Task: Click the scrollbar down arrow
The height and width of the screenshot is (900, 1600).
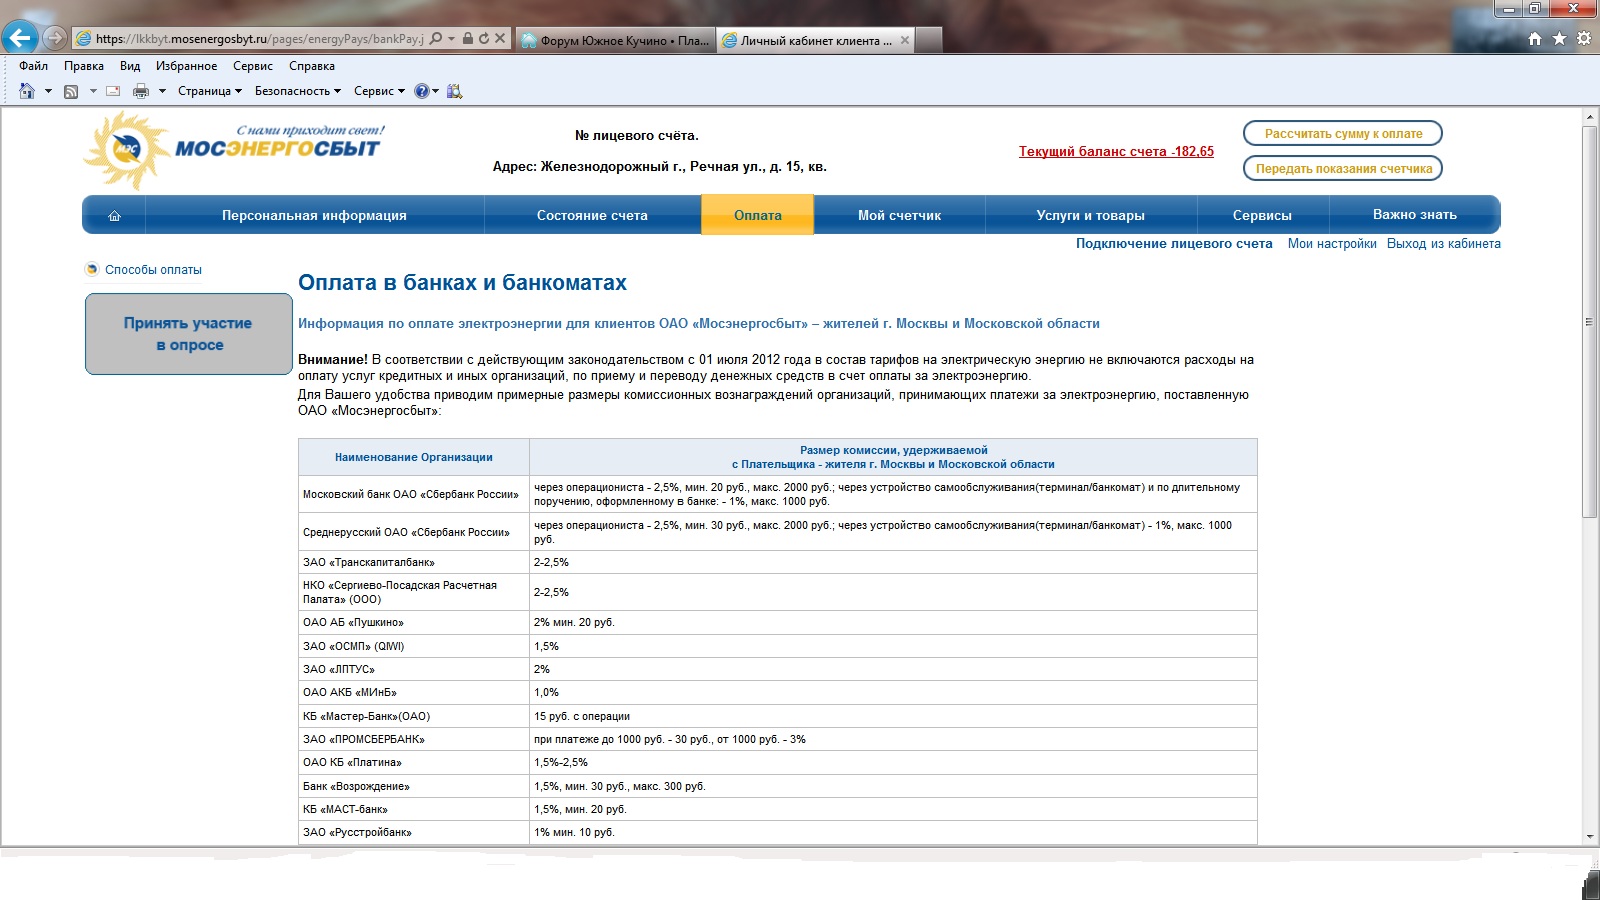Action: point(1590,837)
